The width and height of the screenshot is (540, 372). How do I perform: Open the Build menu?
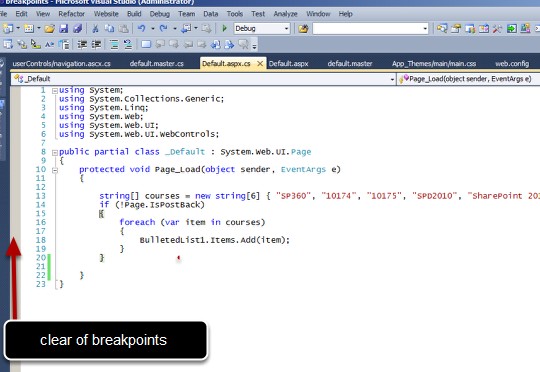[x=134, y=14]
